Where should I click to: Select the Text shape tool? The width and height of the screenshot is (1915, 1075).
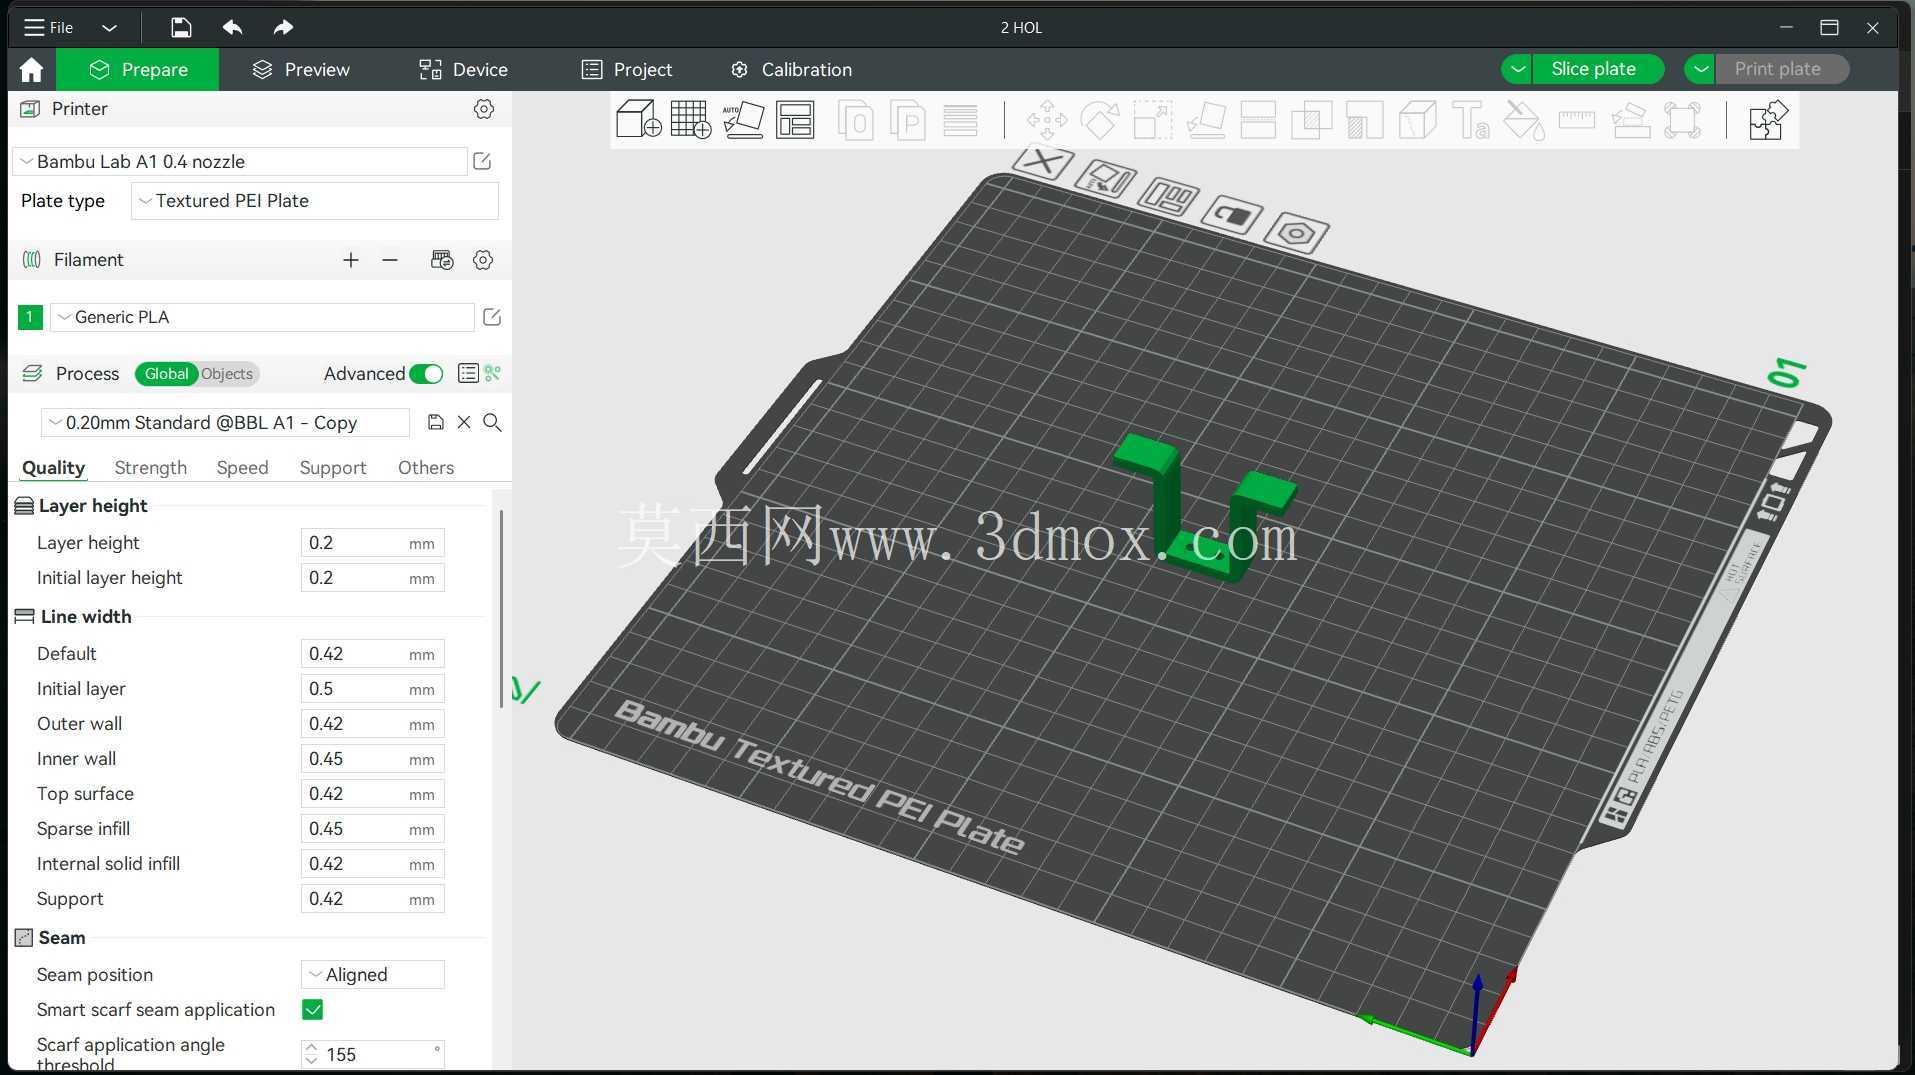pos(1470,120)
